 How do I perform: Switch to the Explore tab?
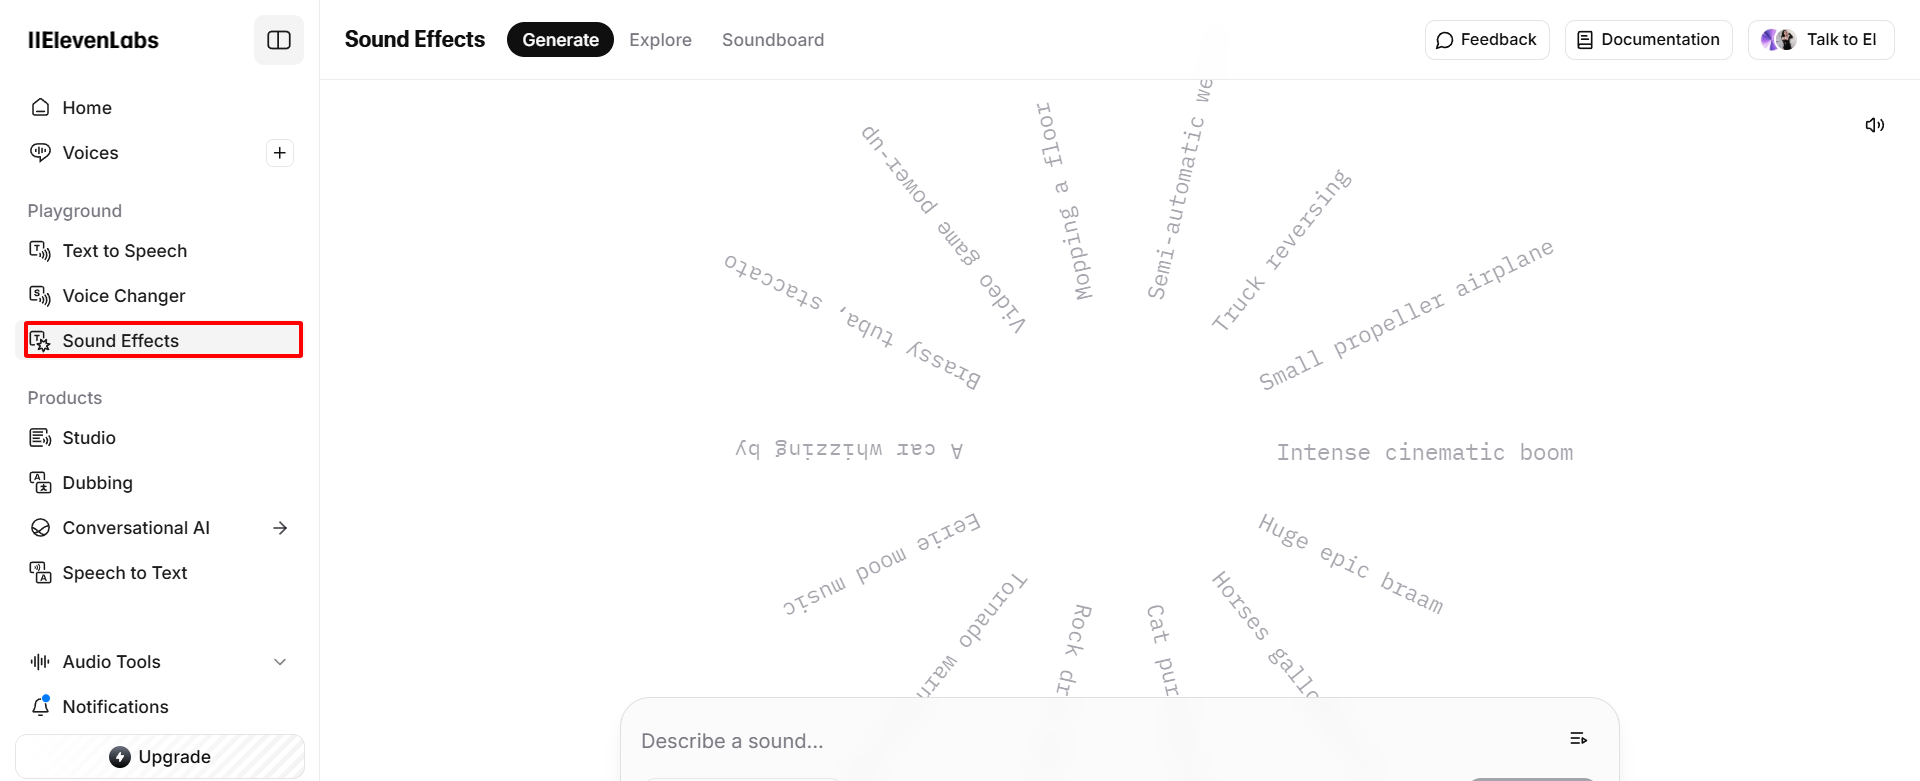coord(660,40)
